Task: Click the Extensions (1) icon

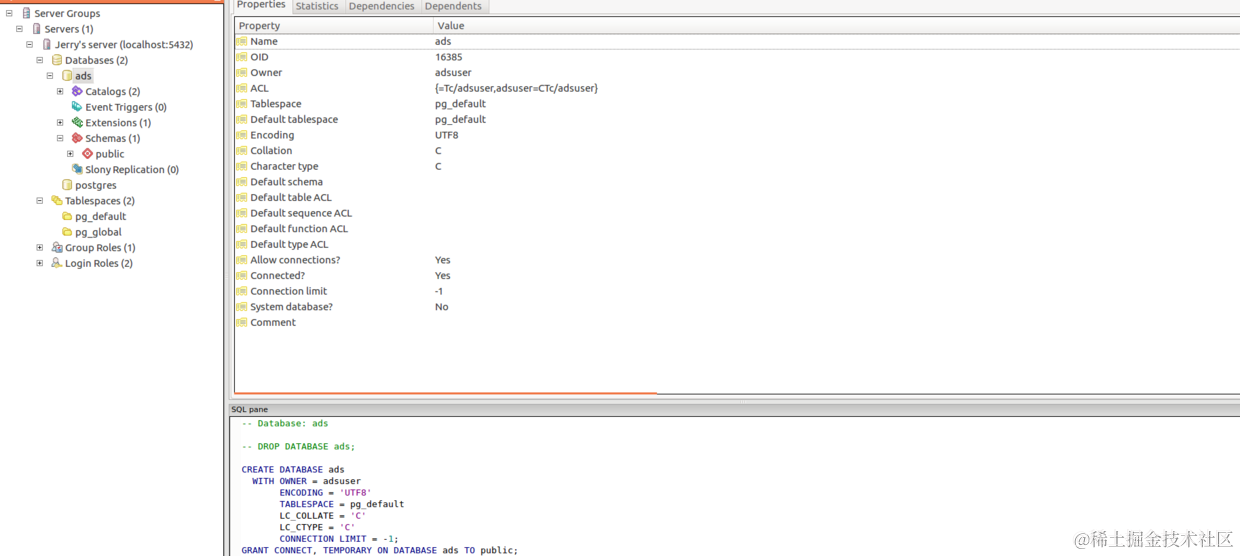Action: 77,123
